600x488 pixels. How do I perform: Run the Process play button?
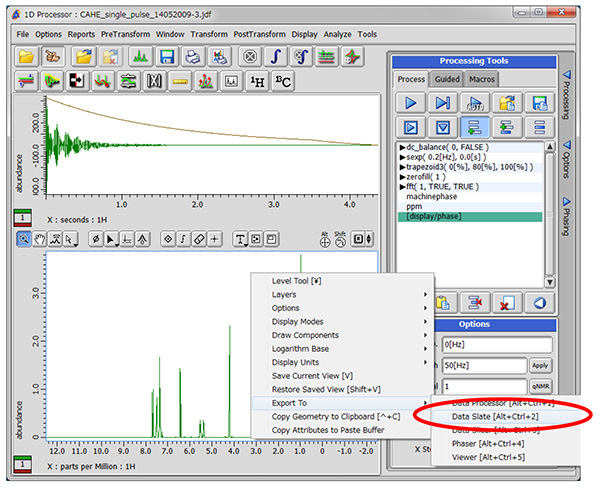pos(410,103)
